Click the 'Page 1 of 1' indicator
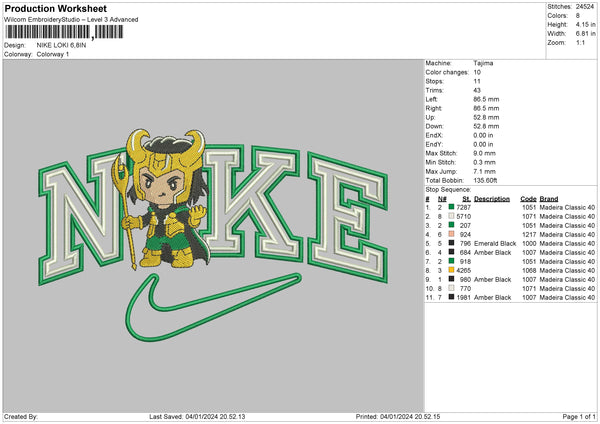This screenshot has height=424, width=600. 579,416
